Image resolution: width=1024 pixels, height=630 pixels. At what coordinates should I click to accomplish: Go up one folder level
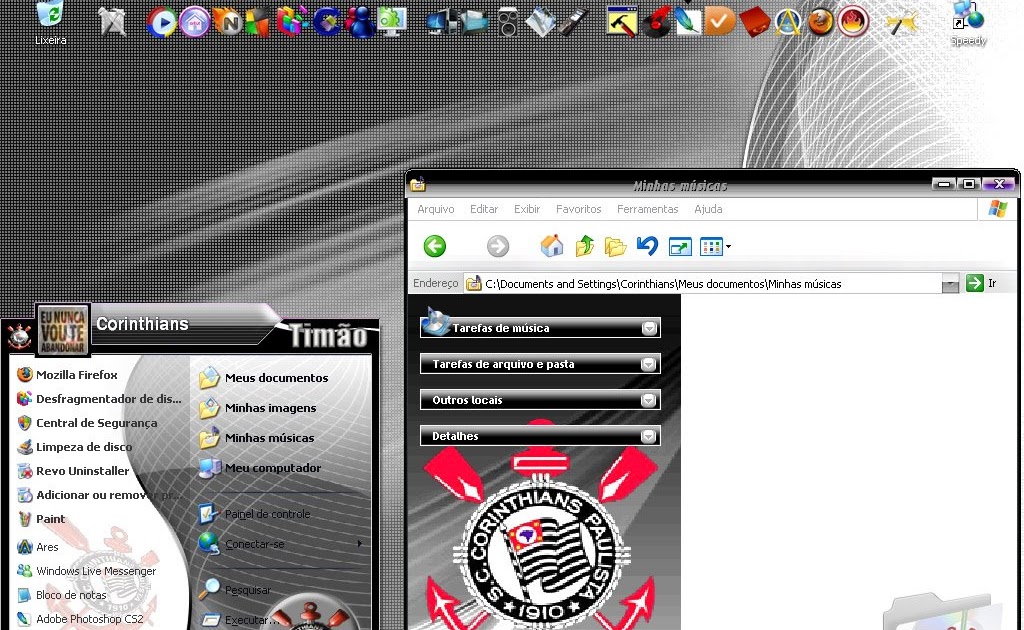(x=584, y=246)
